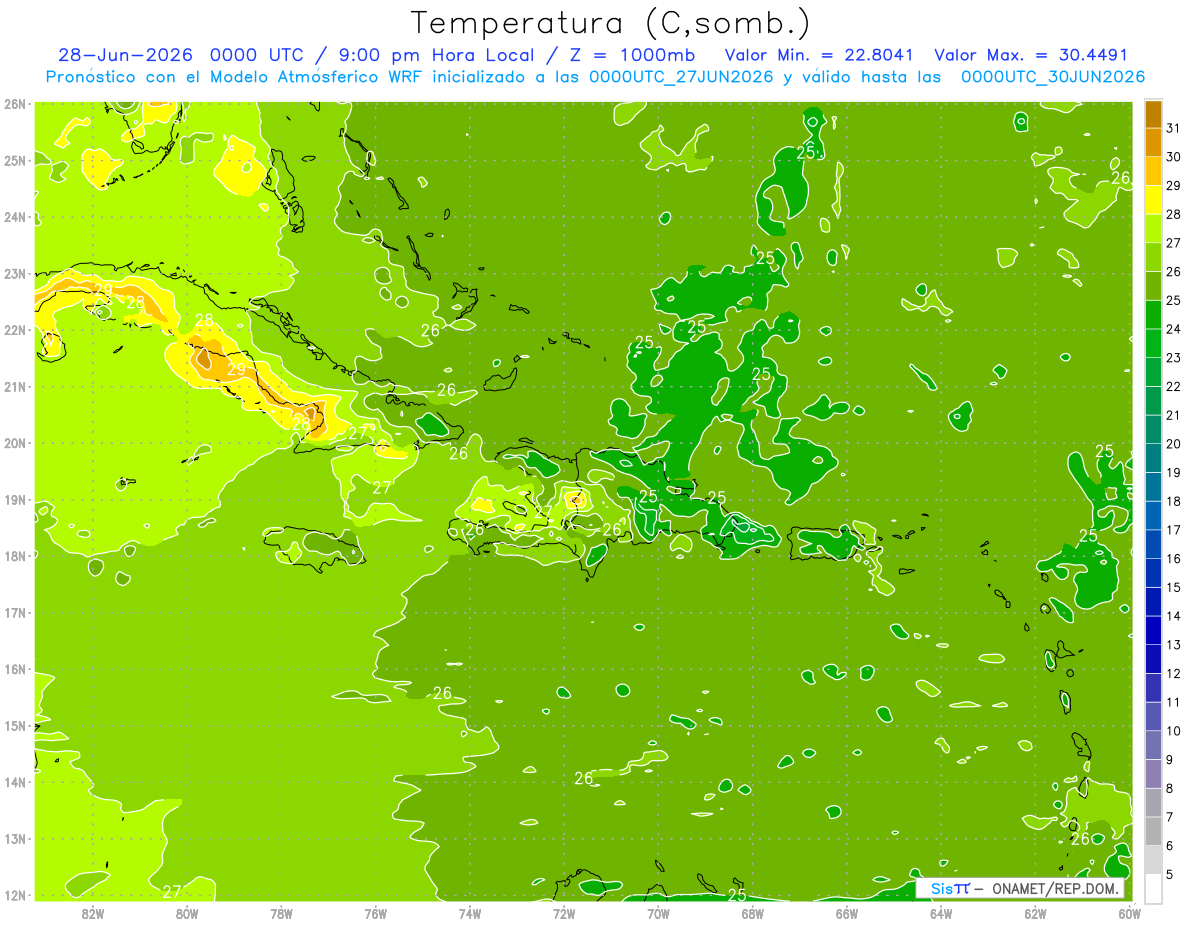1200x927 pixels.
Task: Click the ONAMET/REP.DOM. credit label
Action: 1057,889
